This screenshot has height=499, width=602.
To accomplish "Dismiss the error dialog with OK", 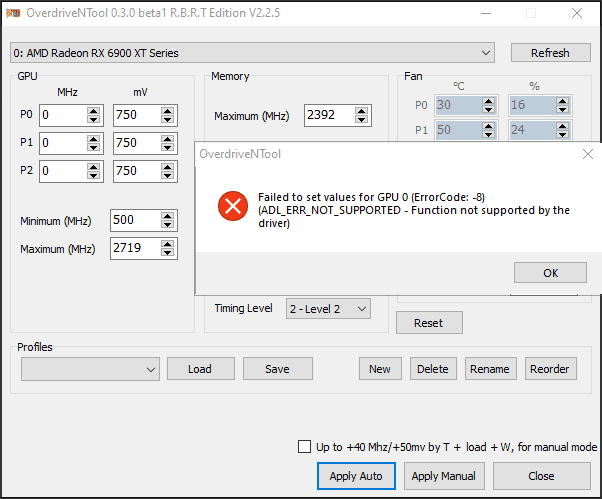I will 550,273.
